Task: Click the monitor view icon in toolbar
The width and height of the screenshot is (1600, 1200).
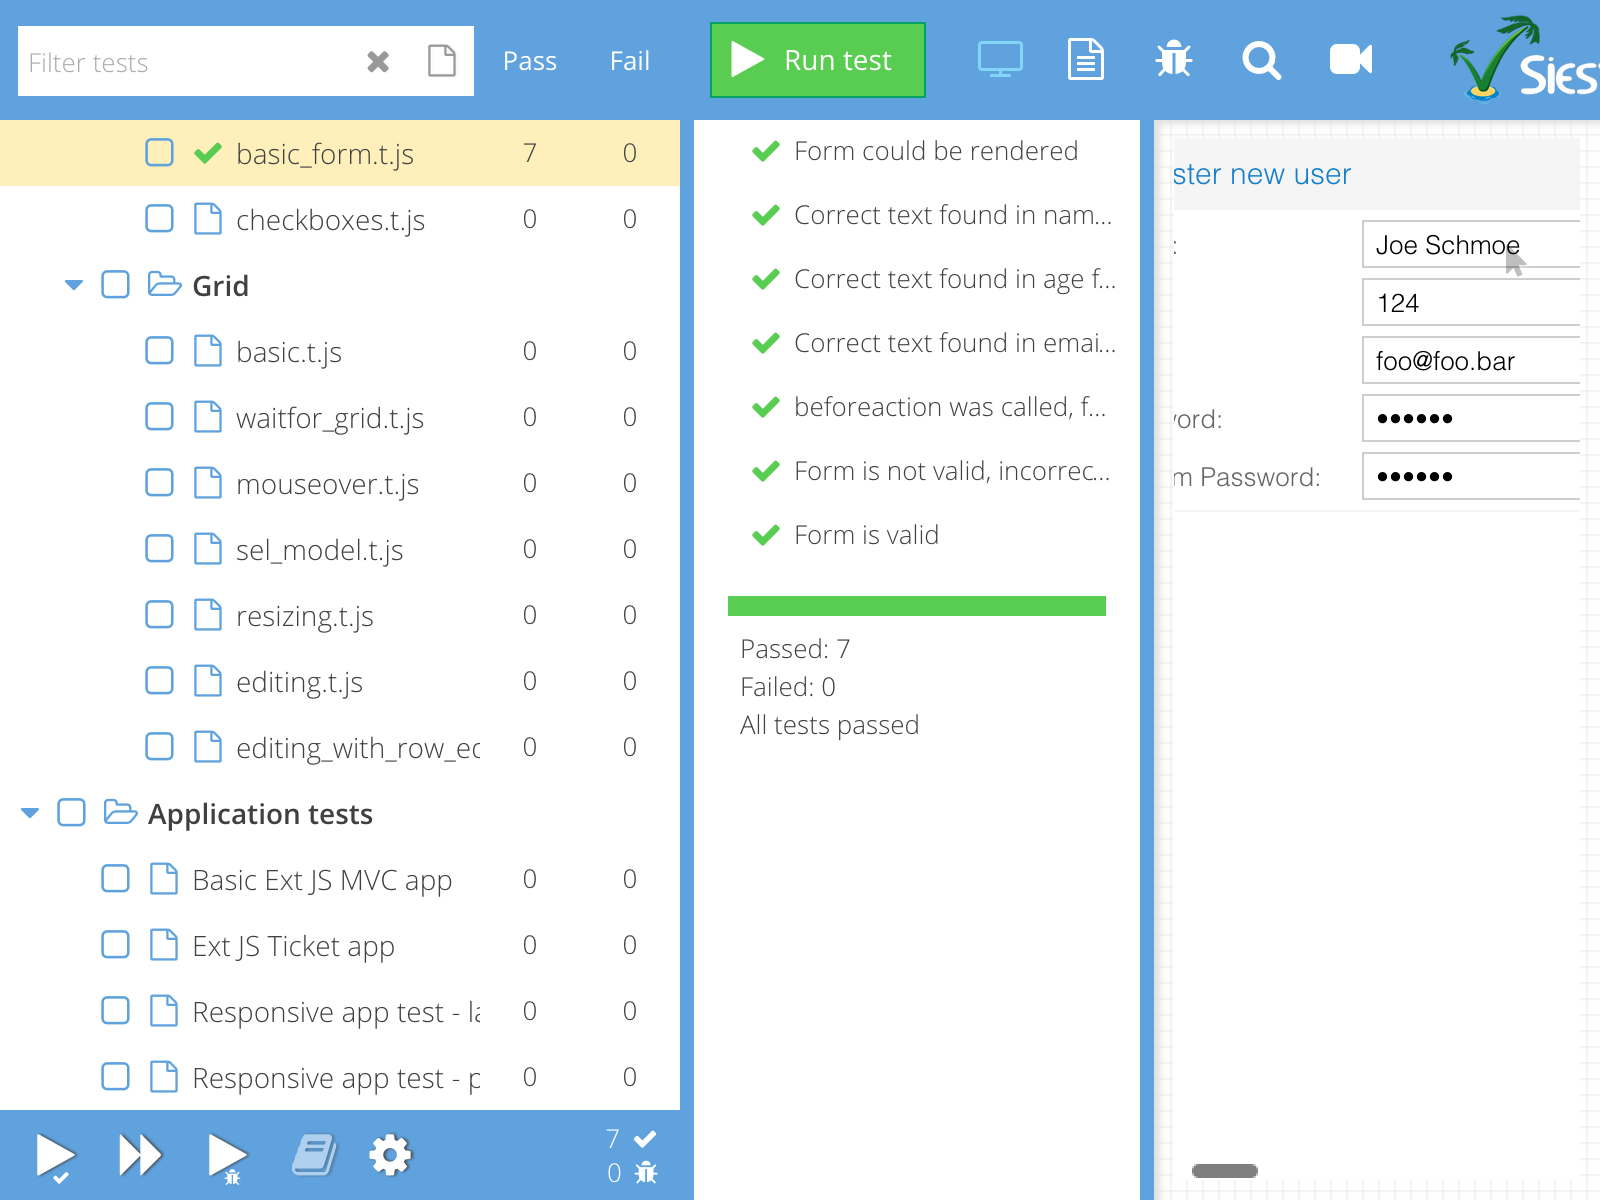Action: click(999, 60)
